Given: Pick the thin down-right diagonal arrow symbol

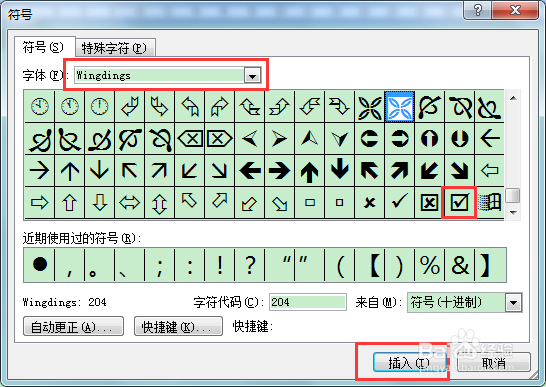Looking at the screenshot, I should click(x=219, y=171).
